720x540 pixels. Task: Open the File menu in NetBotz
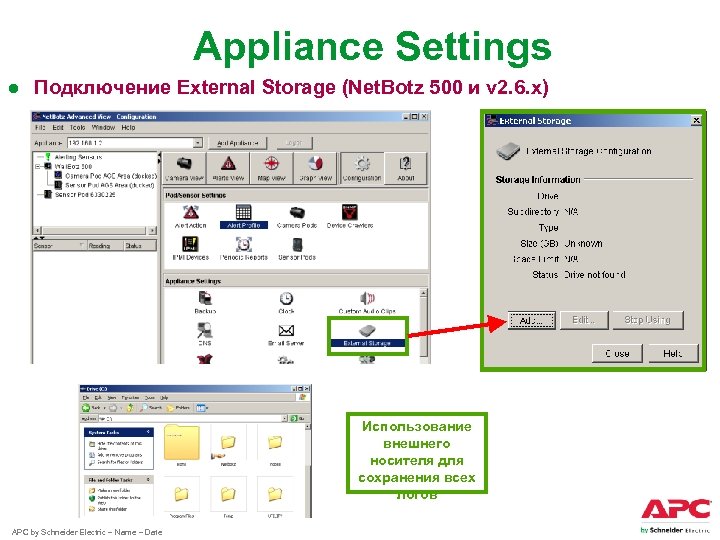pos(40,128)
